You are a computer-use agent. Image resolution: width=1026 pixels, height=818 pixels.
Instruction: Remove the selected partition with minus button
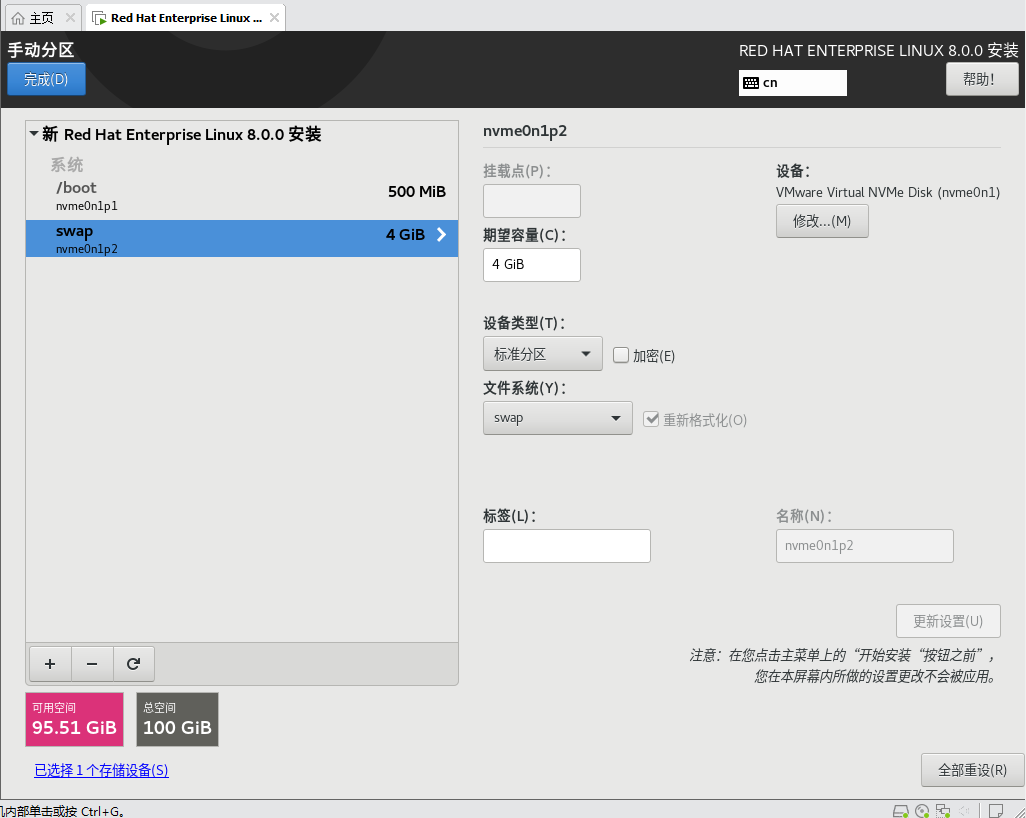(92, 664)
